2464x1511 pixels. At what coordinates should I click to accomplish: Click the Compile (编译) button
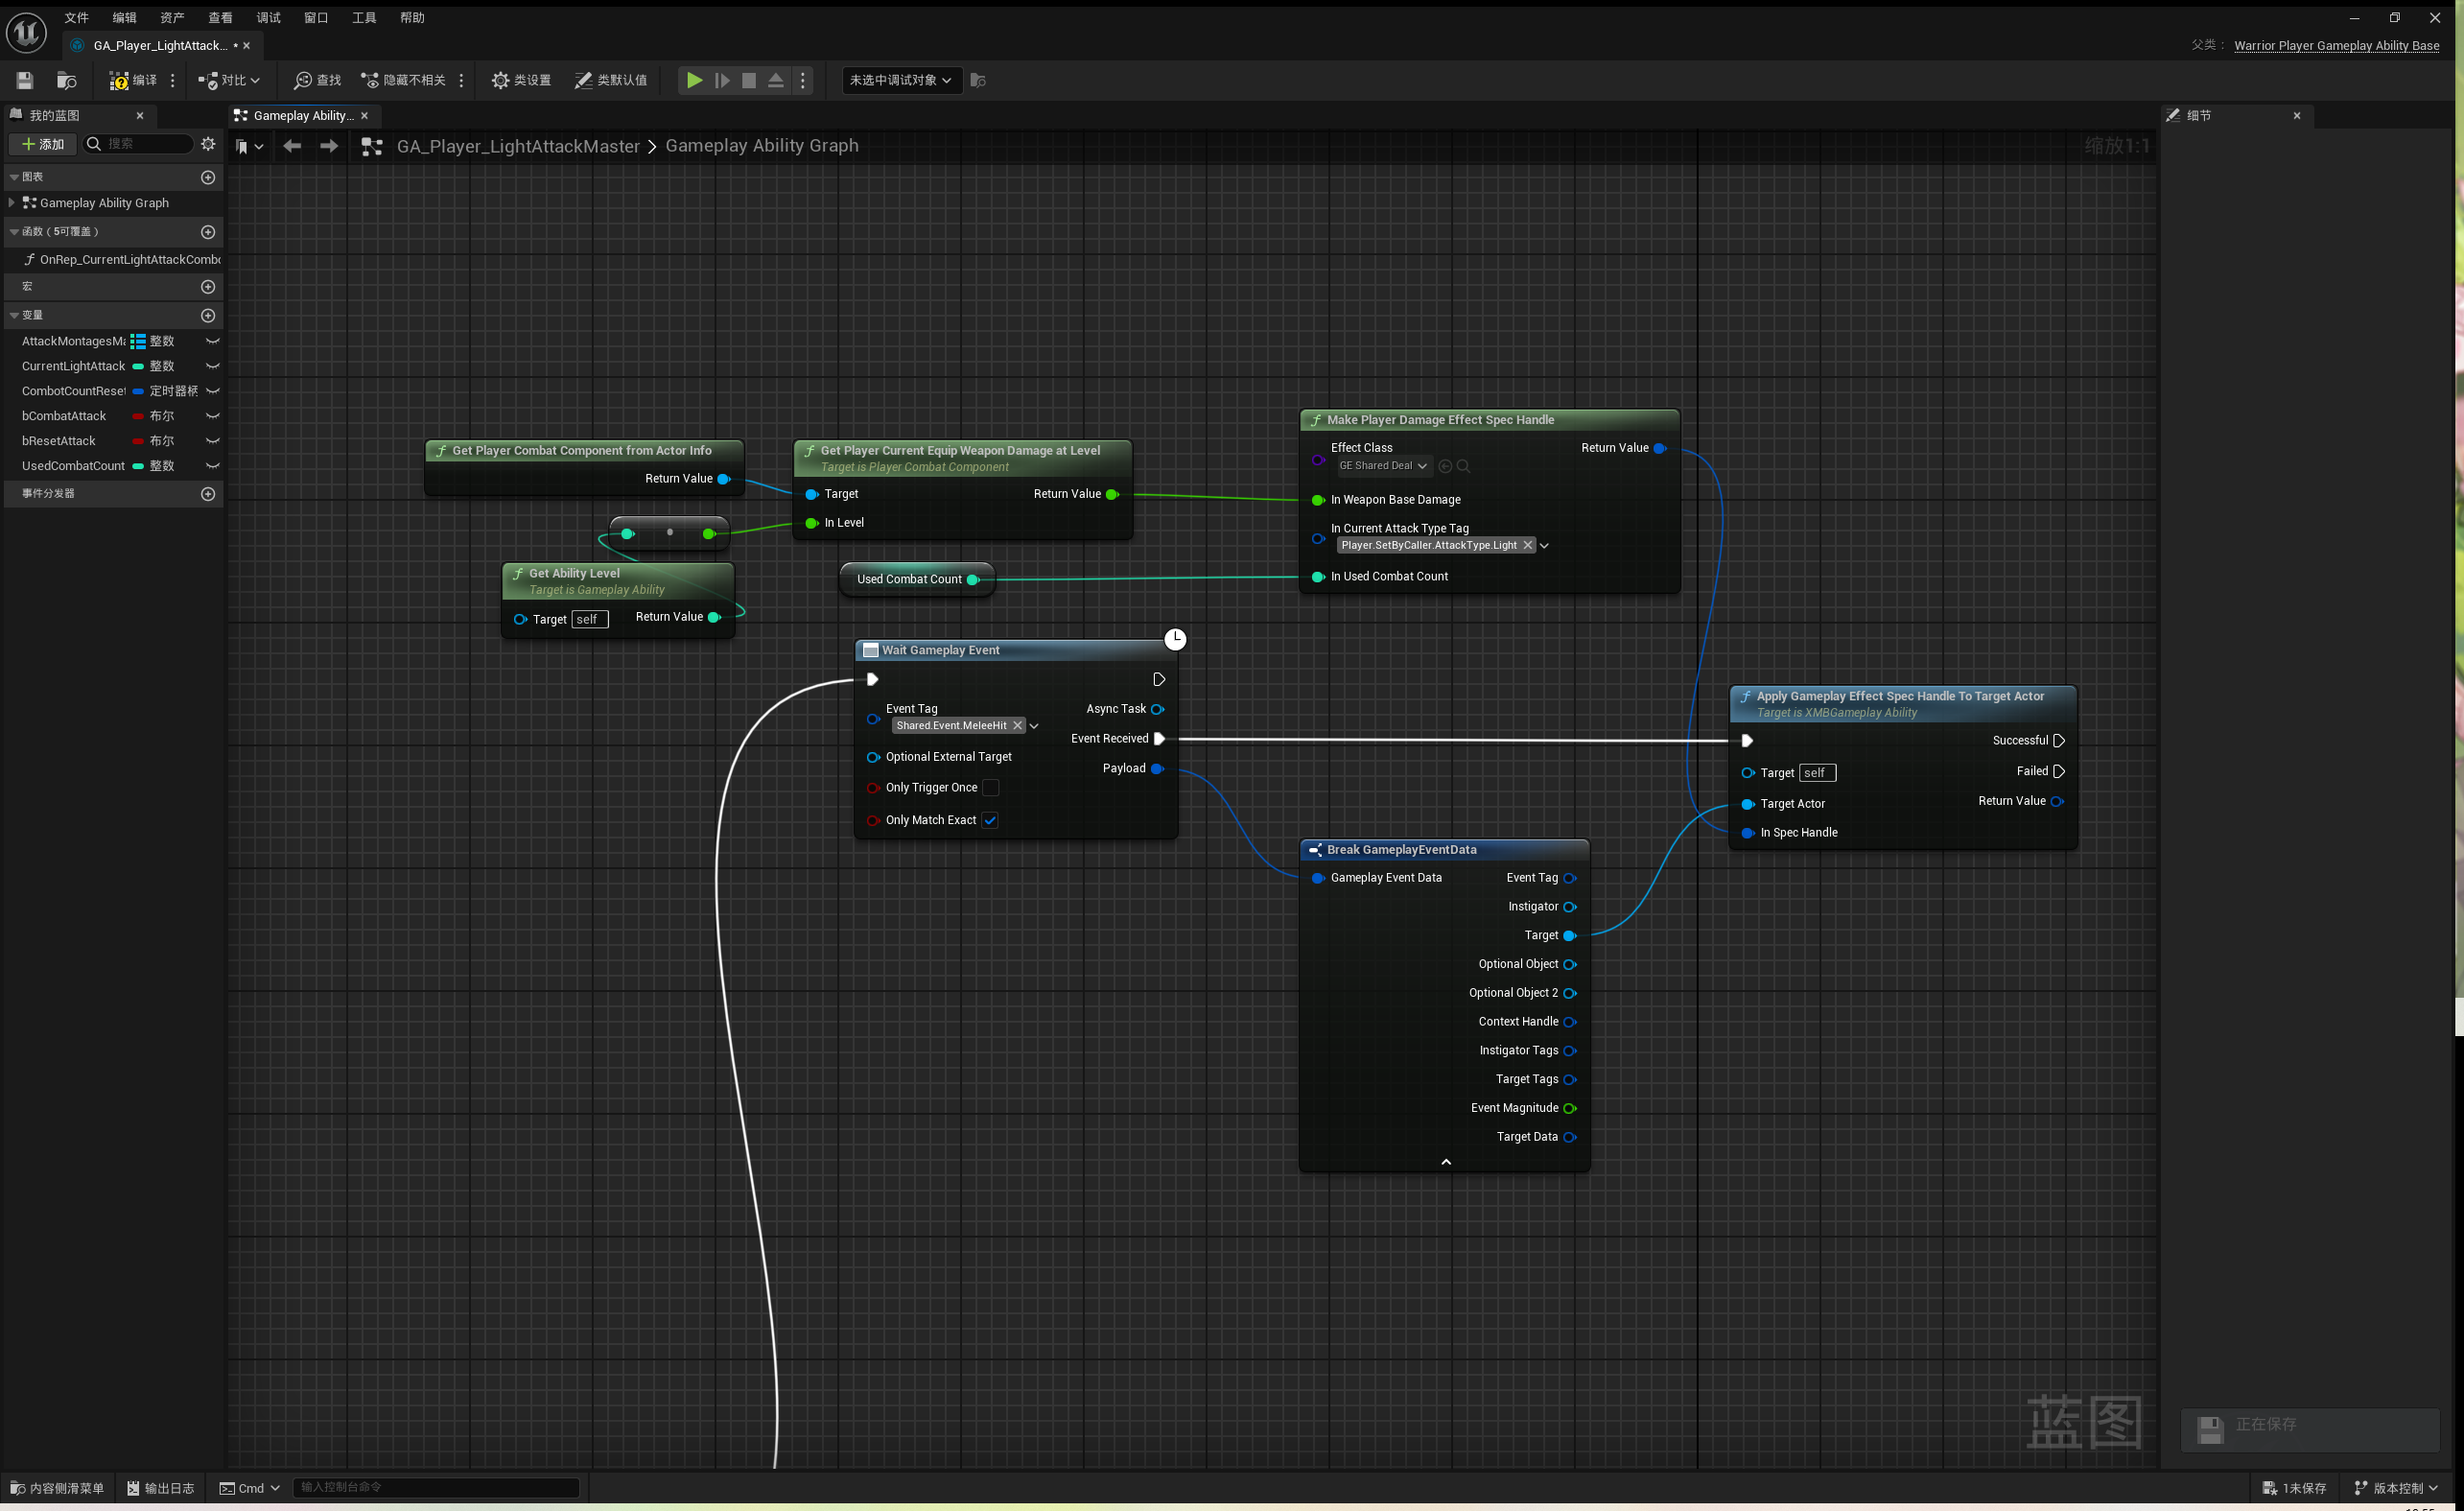133,80
